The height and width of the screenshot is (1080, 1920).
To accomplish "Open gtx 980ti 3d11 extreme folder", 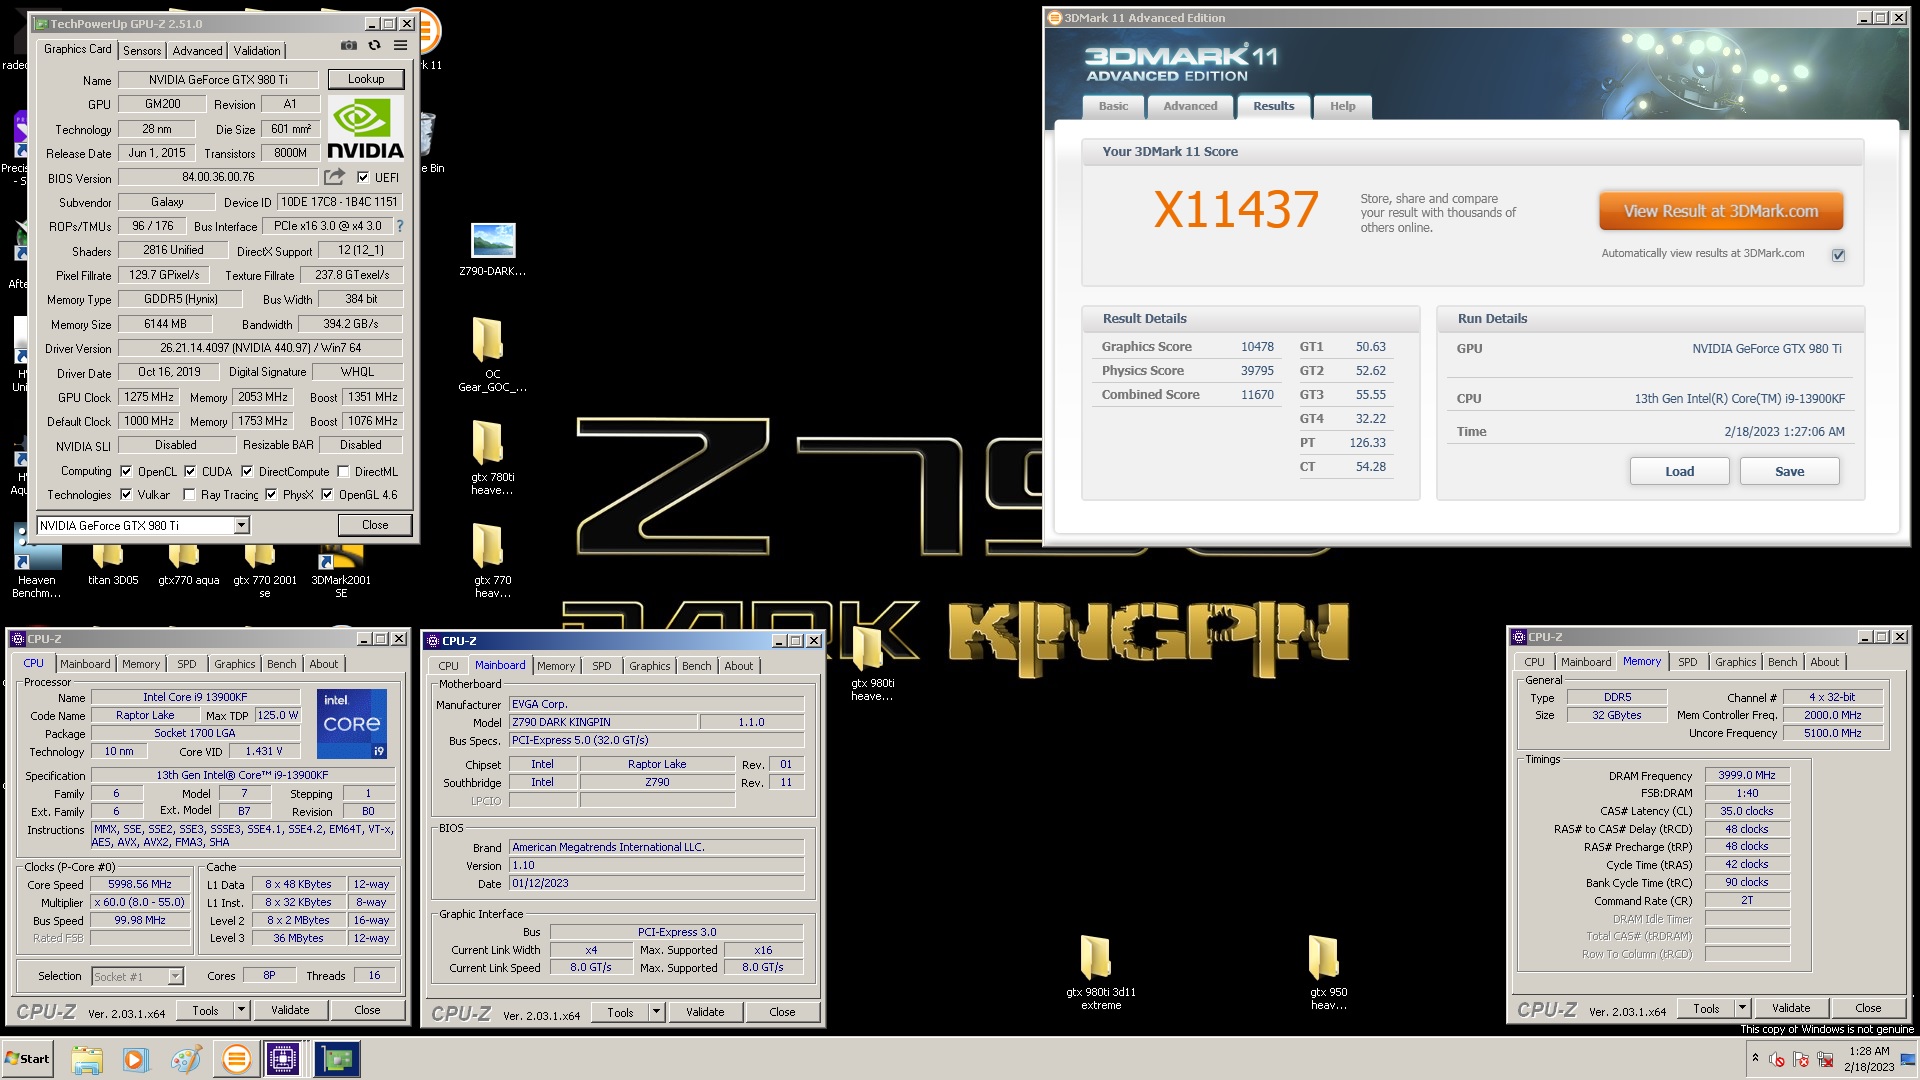I will (1100, 973).
